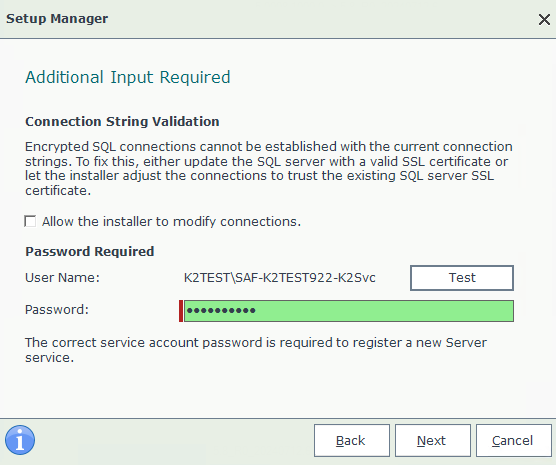Screen dimensions: 556x465
Task: Click the 'Password:' field label
Action: pyautogui.click(x=57, y=310)
